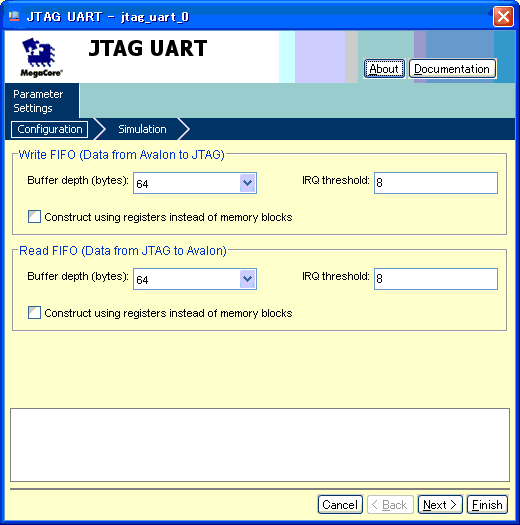
Task: Open Write FIFO buffer depth combo box
Action: click(x=195, y=183)
